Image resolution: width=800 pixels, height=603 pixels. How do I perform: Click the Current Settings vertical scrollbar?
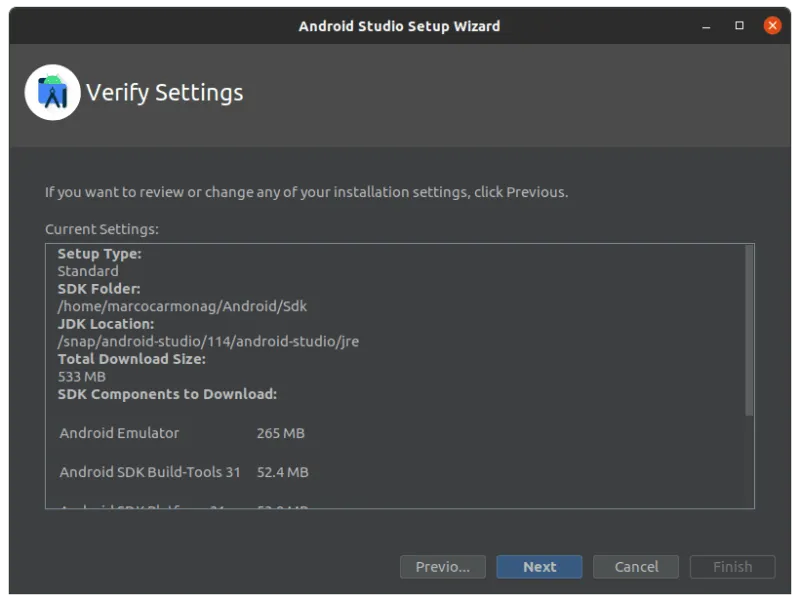(749, 330)
